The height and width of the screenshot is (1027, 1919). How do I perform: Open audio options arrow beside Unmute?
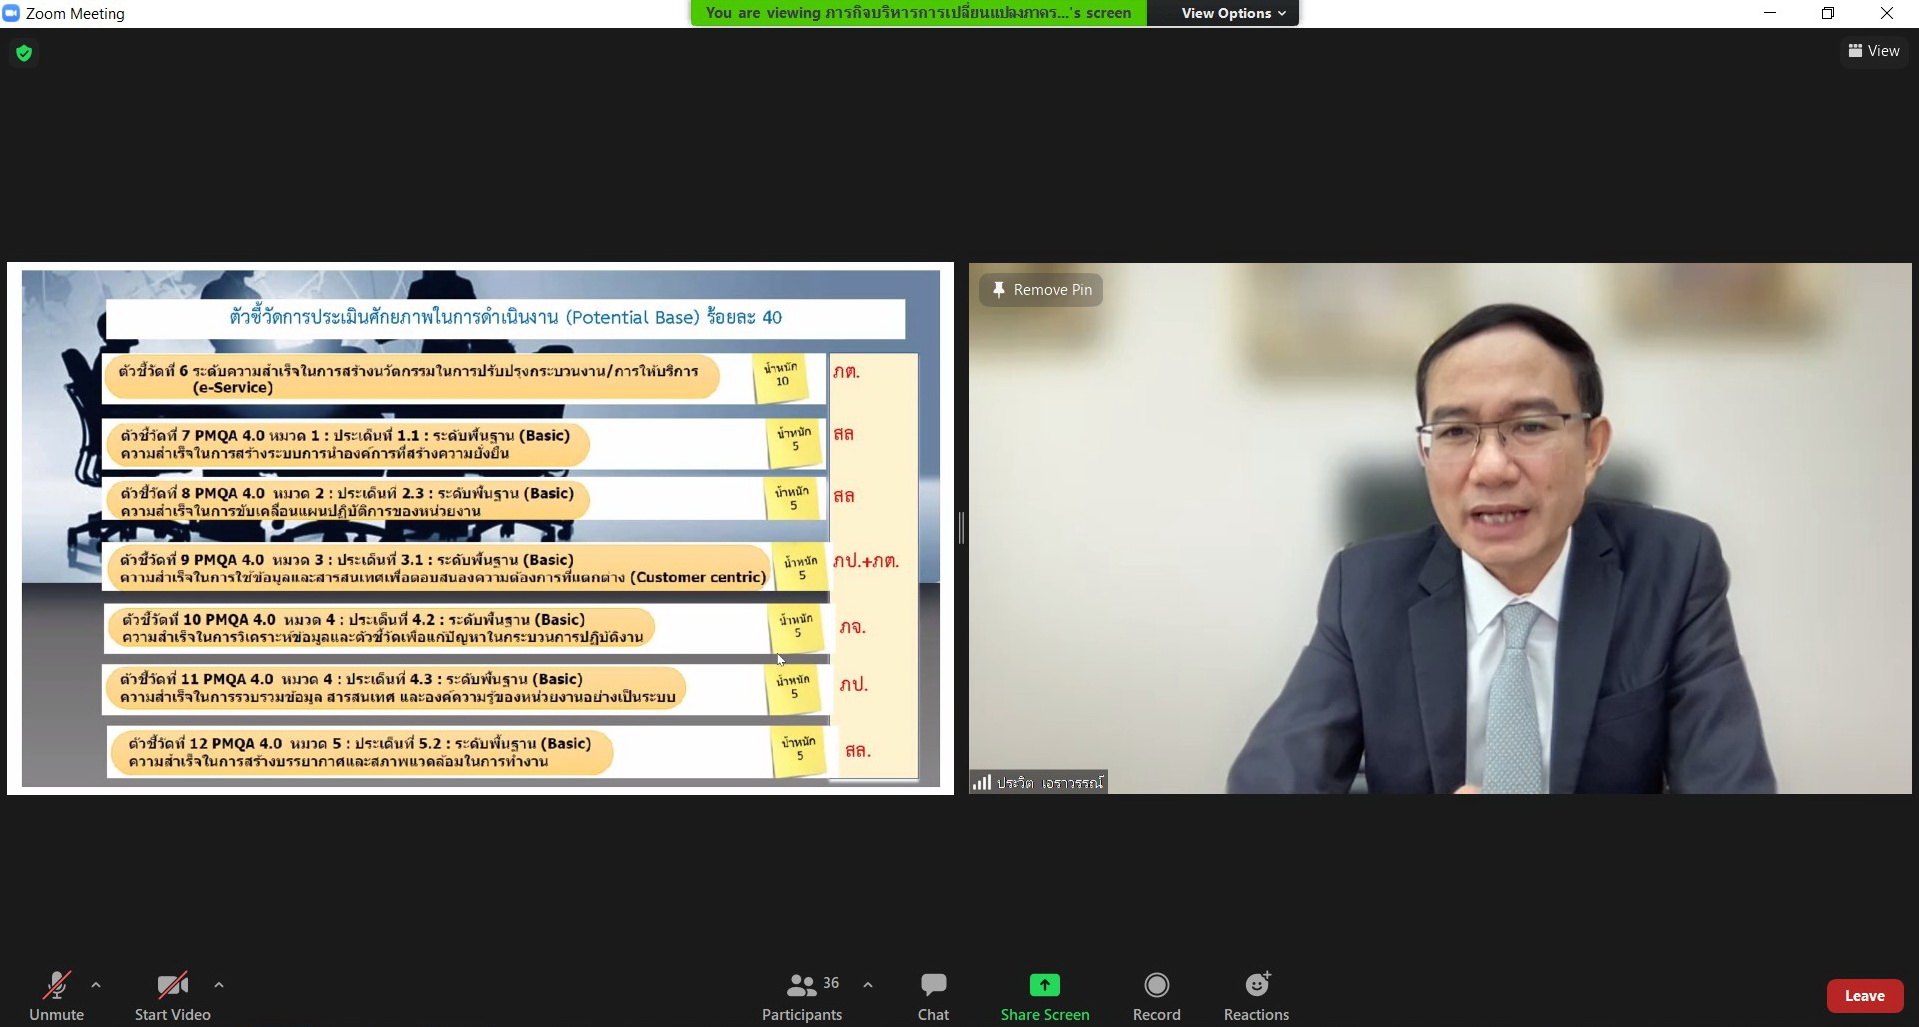[x=96, y=985]
